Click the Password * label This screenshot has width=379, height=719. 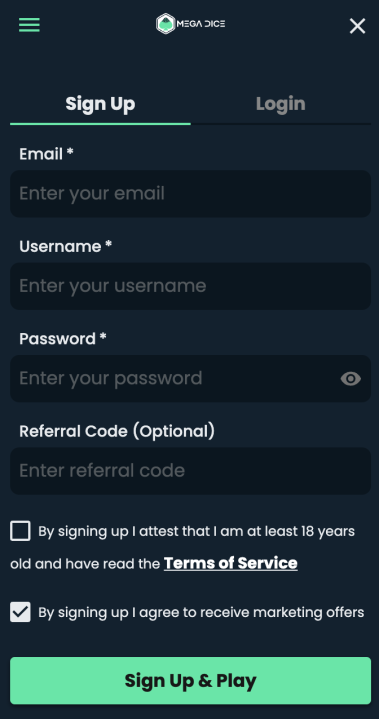[x=63, y=339]
